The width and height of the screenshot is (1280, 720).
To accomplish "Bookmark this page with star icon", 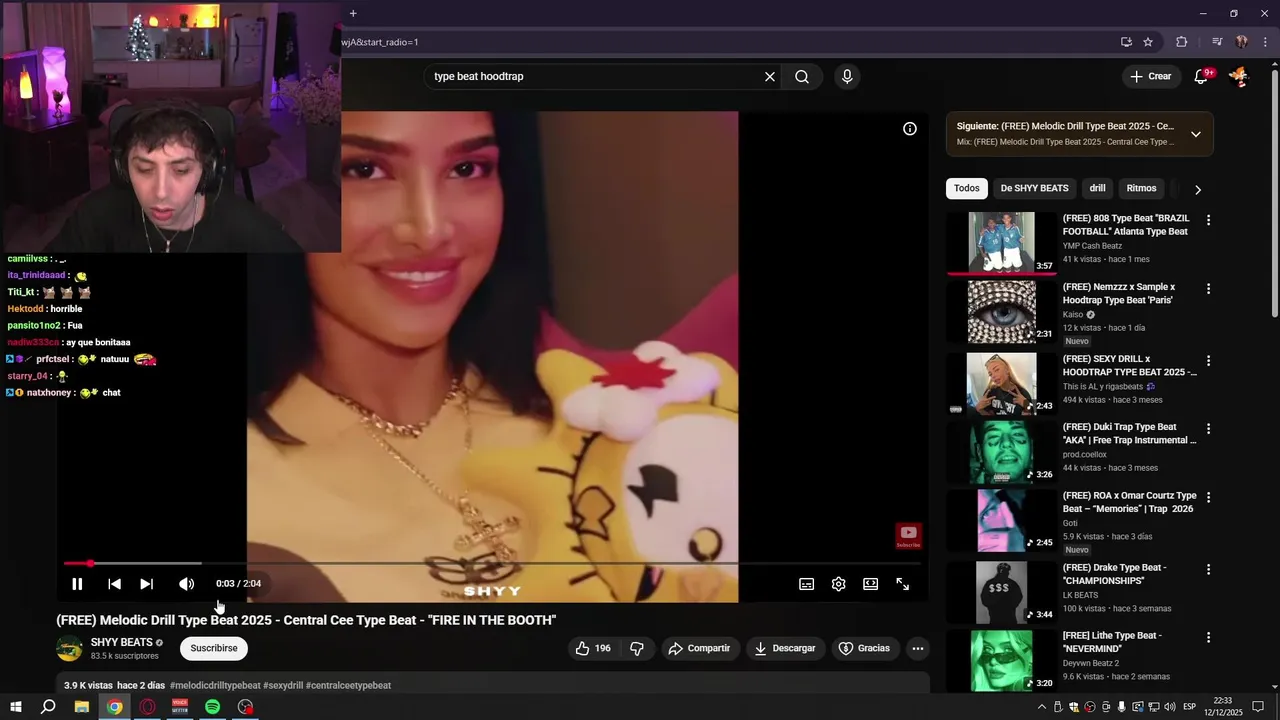I will tap(1148, 42).
